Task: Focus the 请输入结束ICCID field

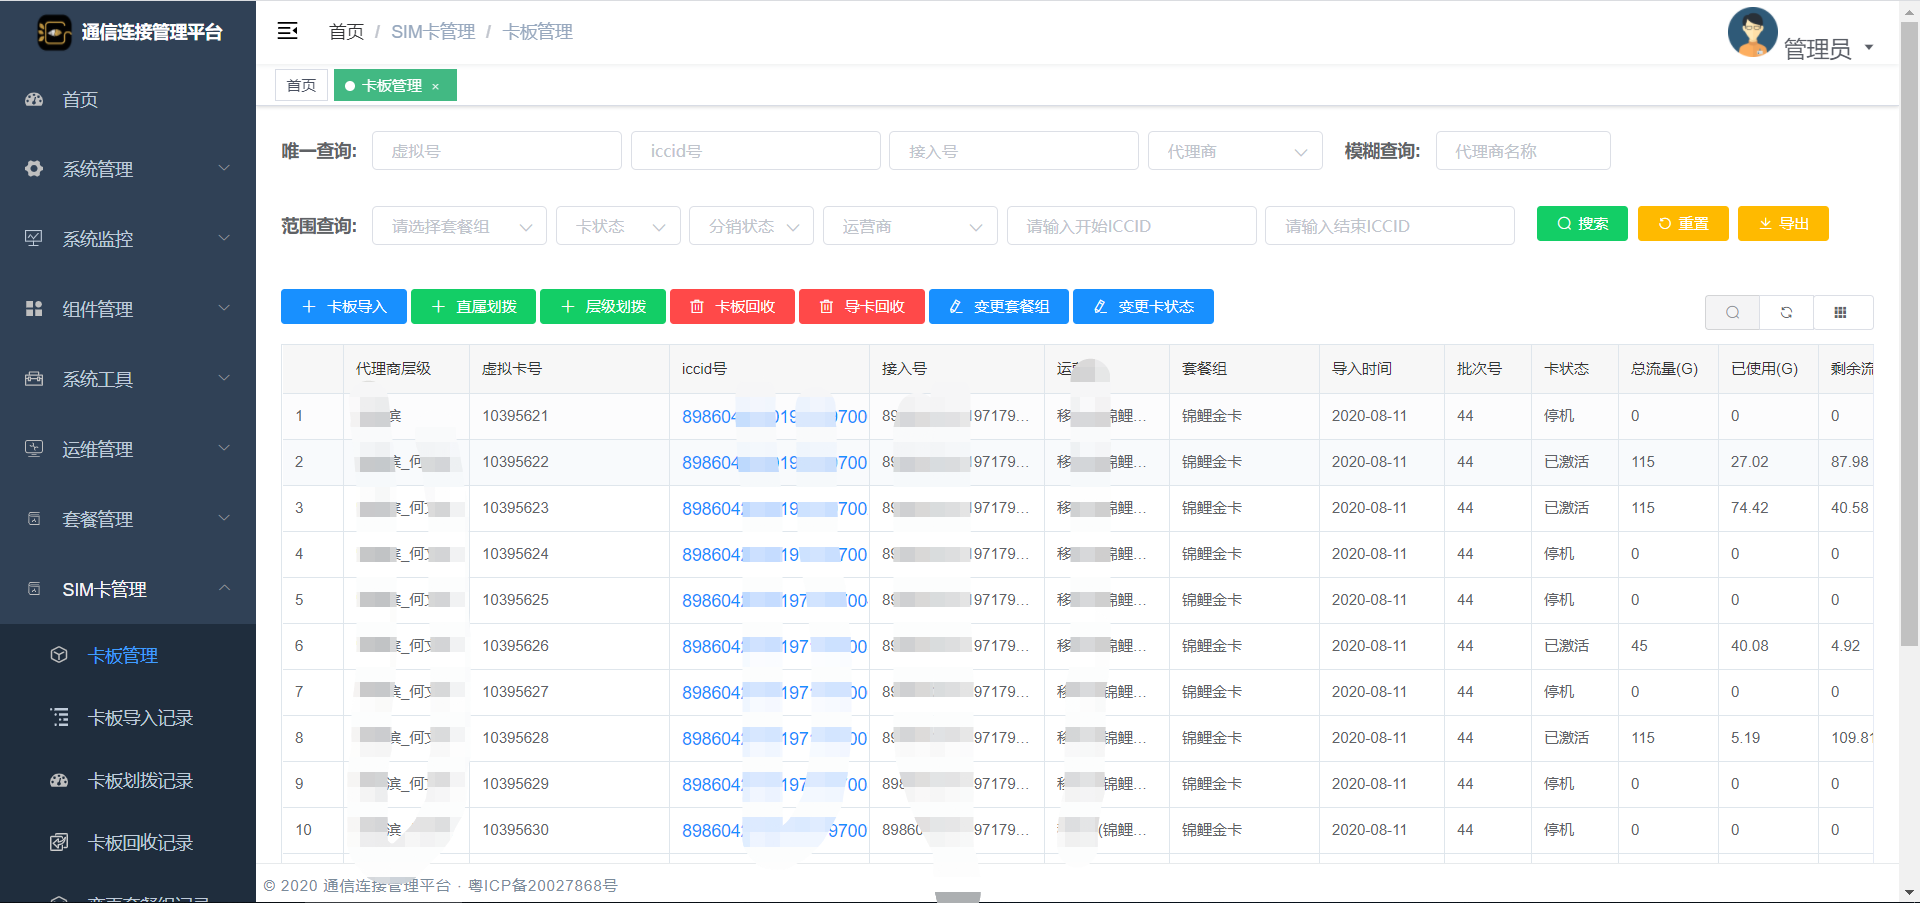Action: coord(1390,226)
